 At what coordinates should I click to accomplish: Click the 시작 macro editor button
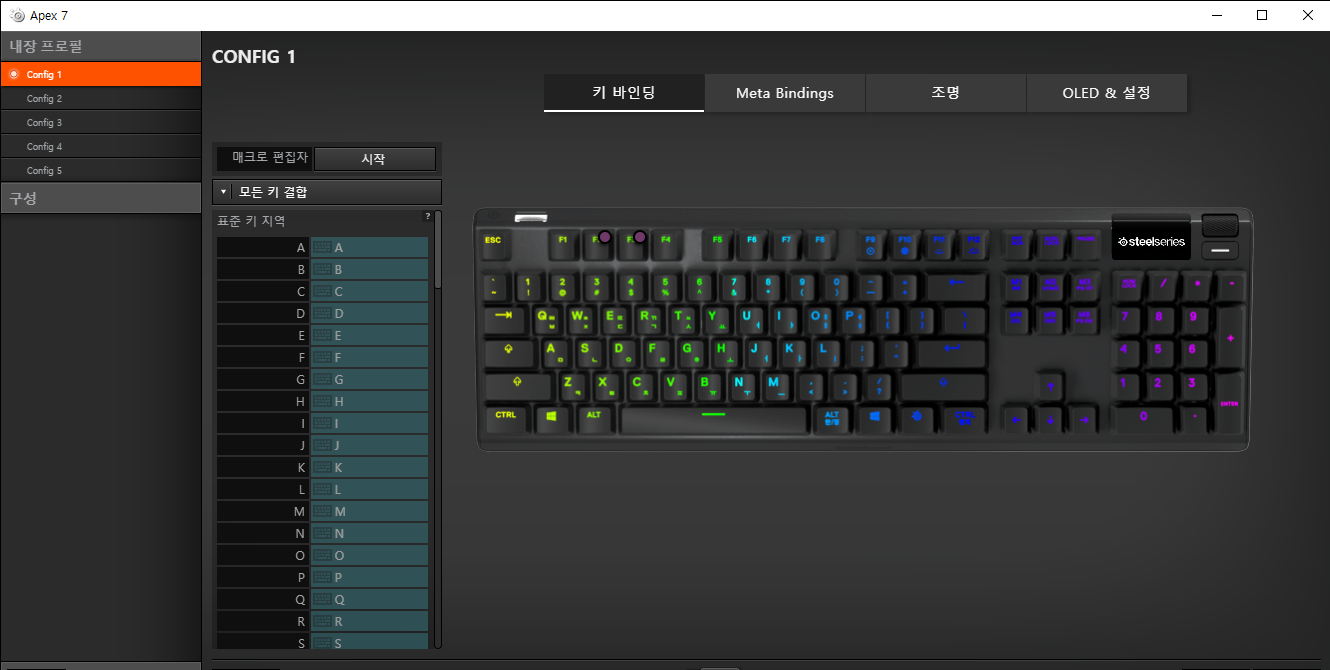tap(374, 159)
